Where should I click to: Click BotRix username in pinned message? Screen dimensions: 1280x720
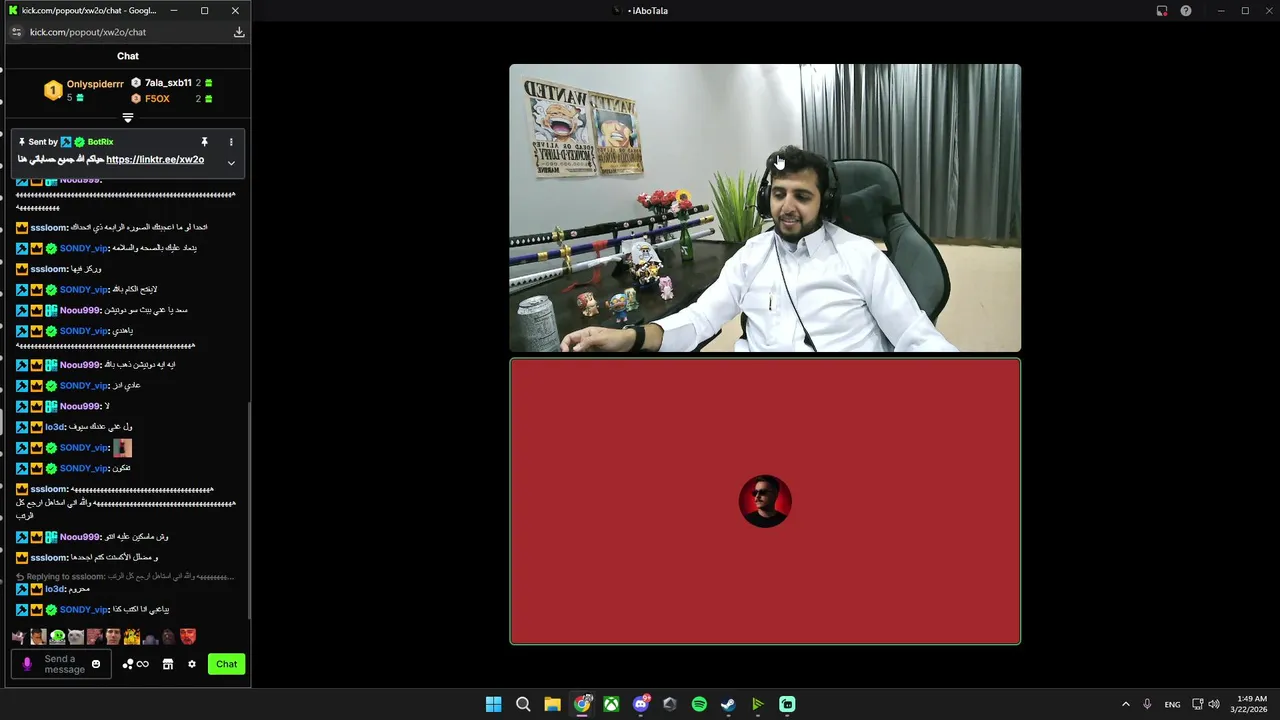pos(100,142)
